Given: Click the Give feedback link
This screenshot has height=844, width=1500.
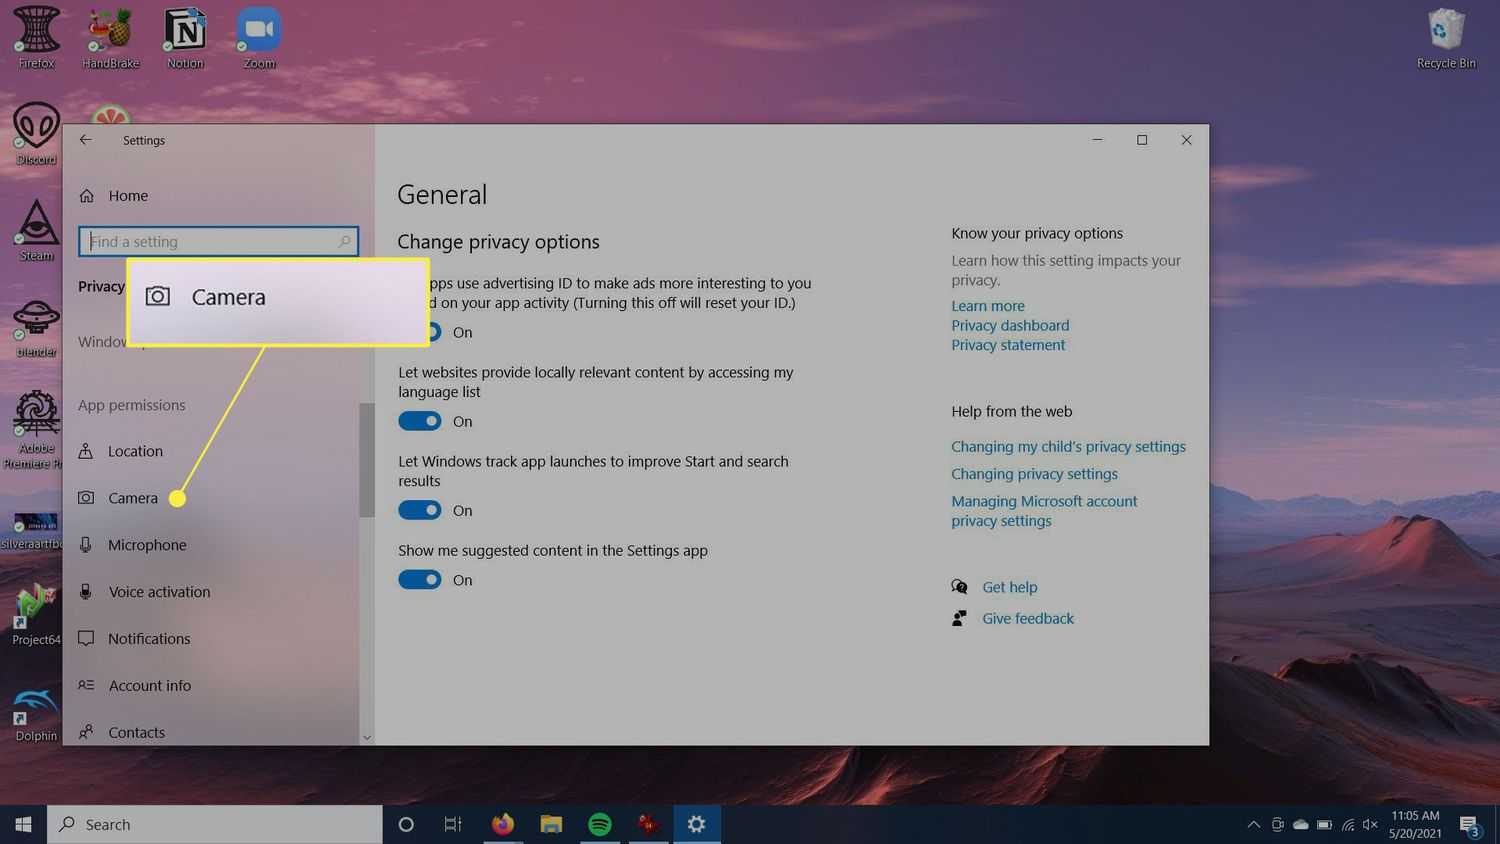Looking at the screenshot, I should 1027,618.
